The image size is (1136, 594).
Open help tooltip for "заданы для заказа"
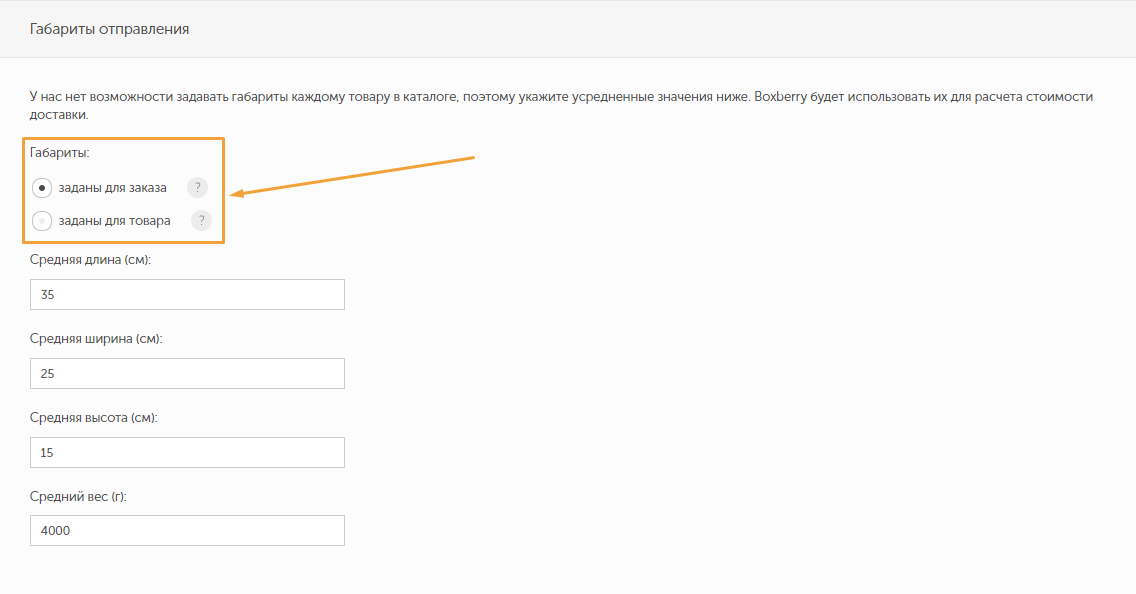click(x=197, y=188)
